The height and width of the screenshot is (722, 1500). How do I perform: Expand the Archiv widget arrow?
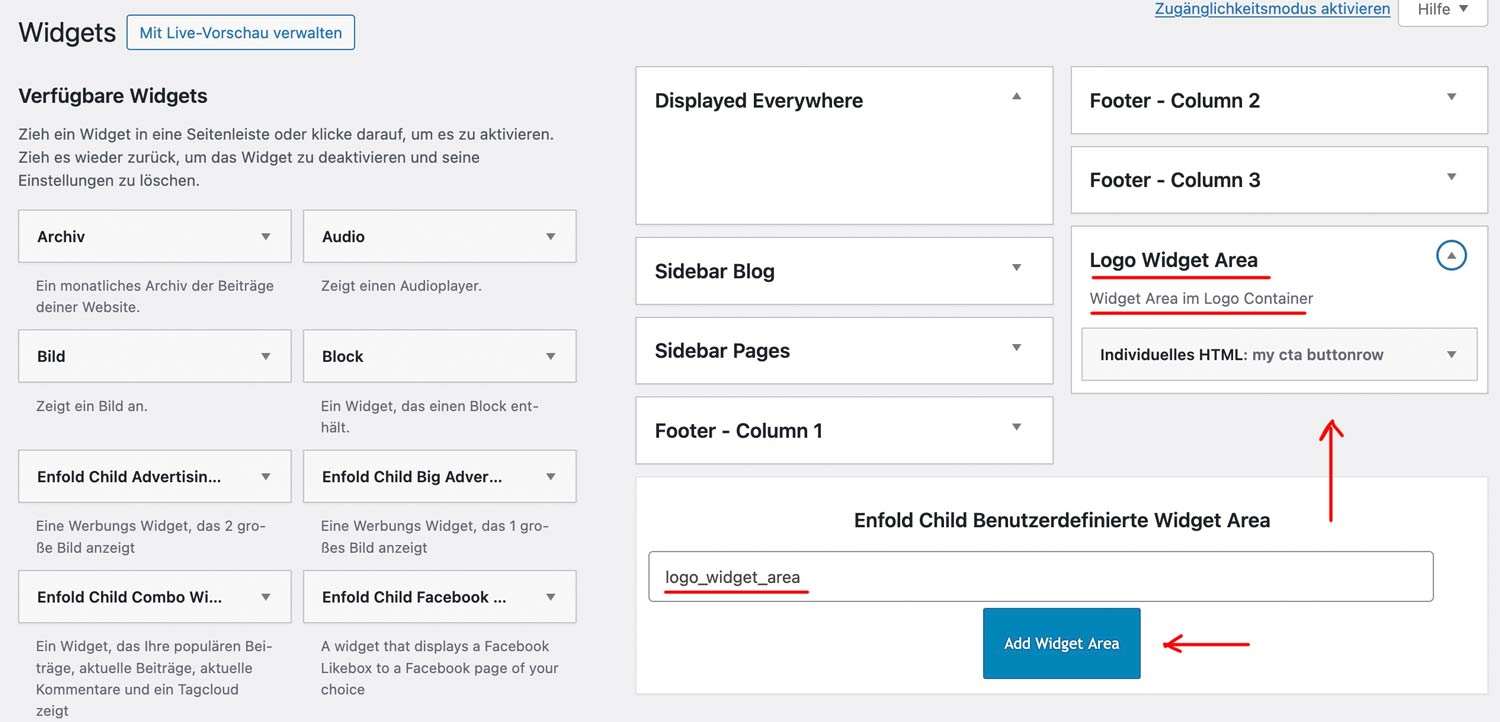click(x=266, y=237)
